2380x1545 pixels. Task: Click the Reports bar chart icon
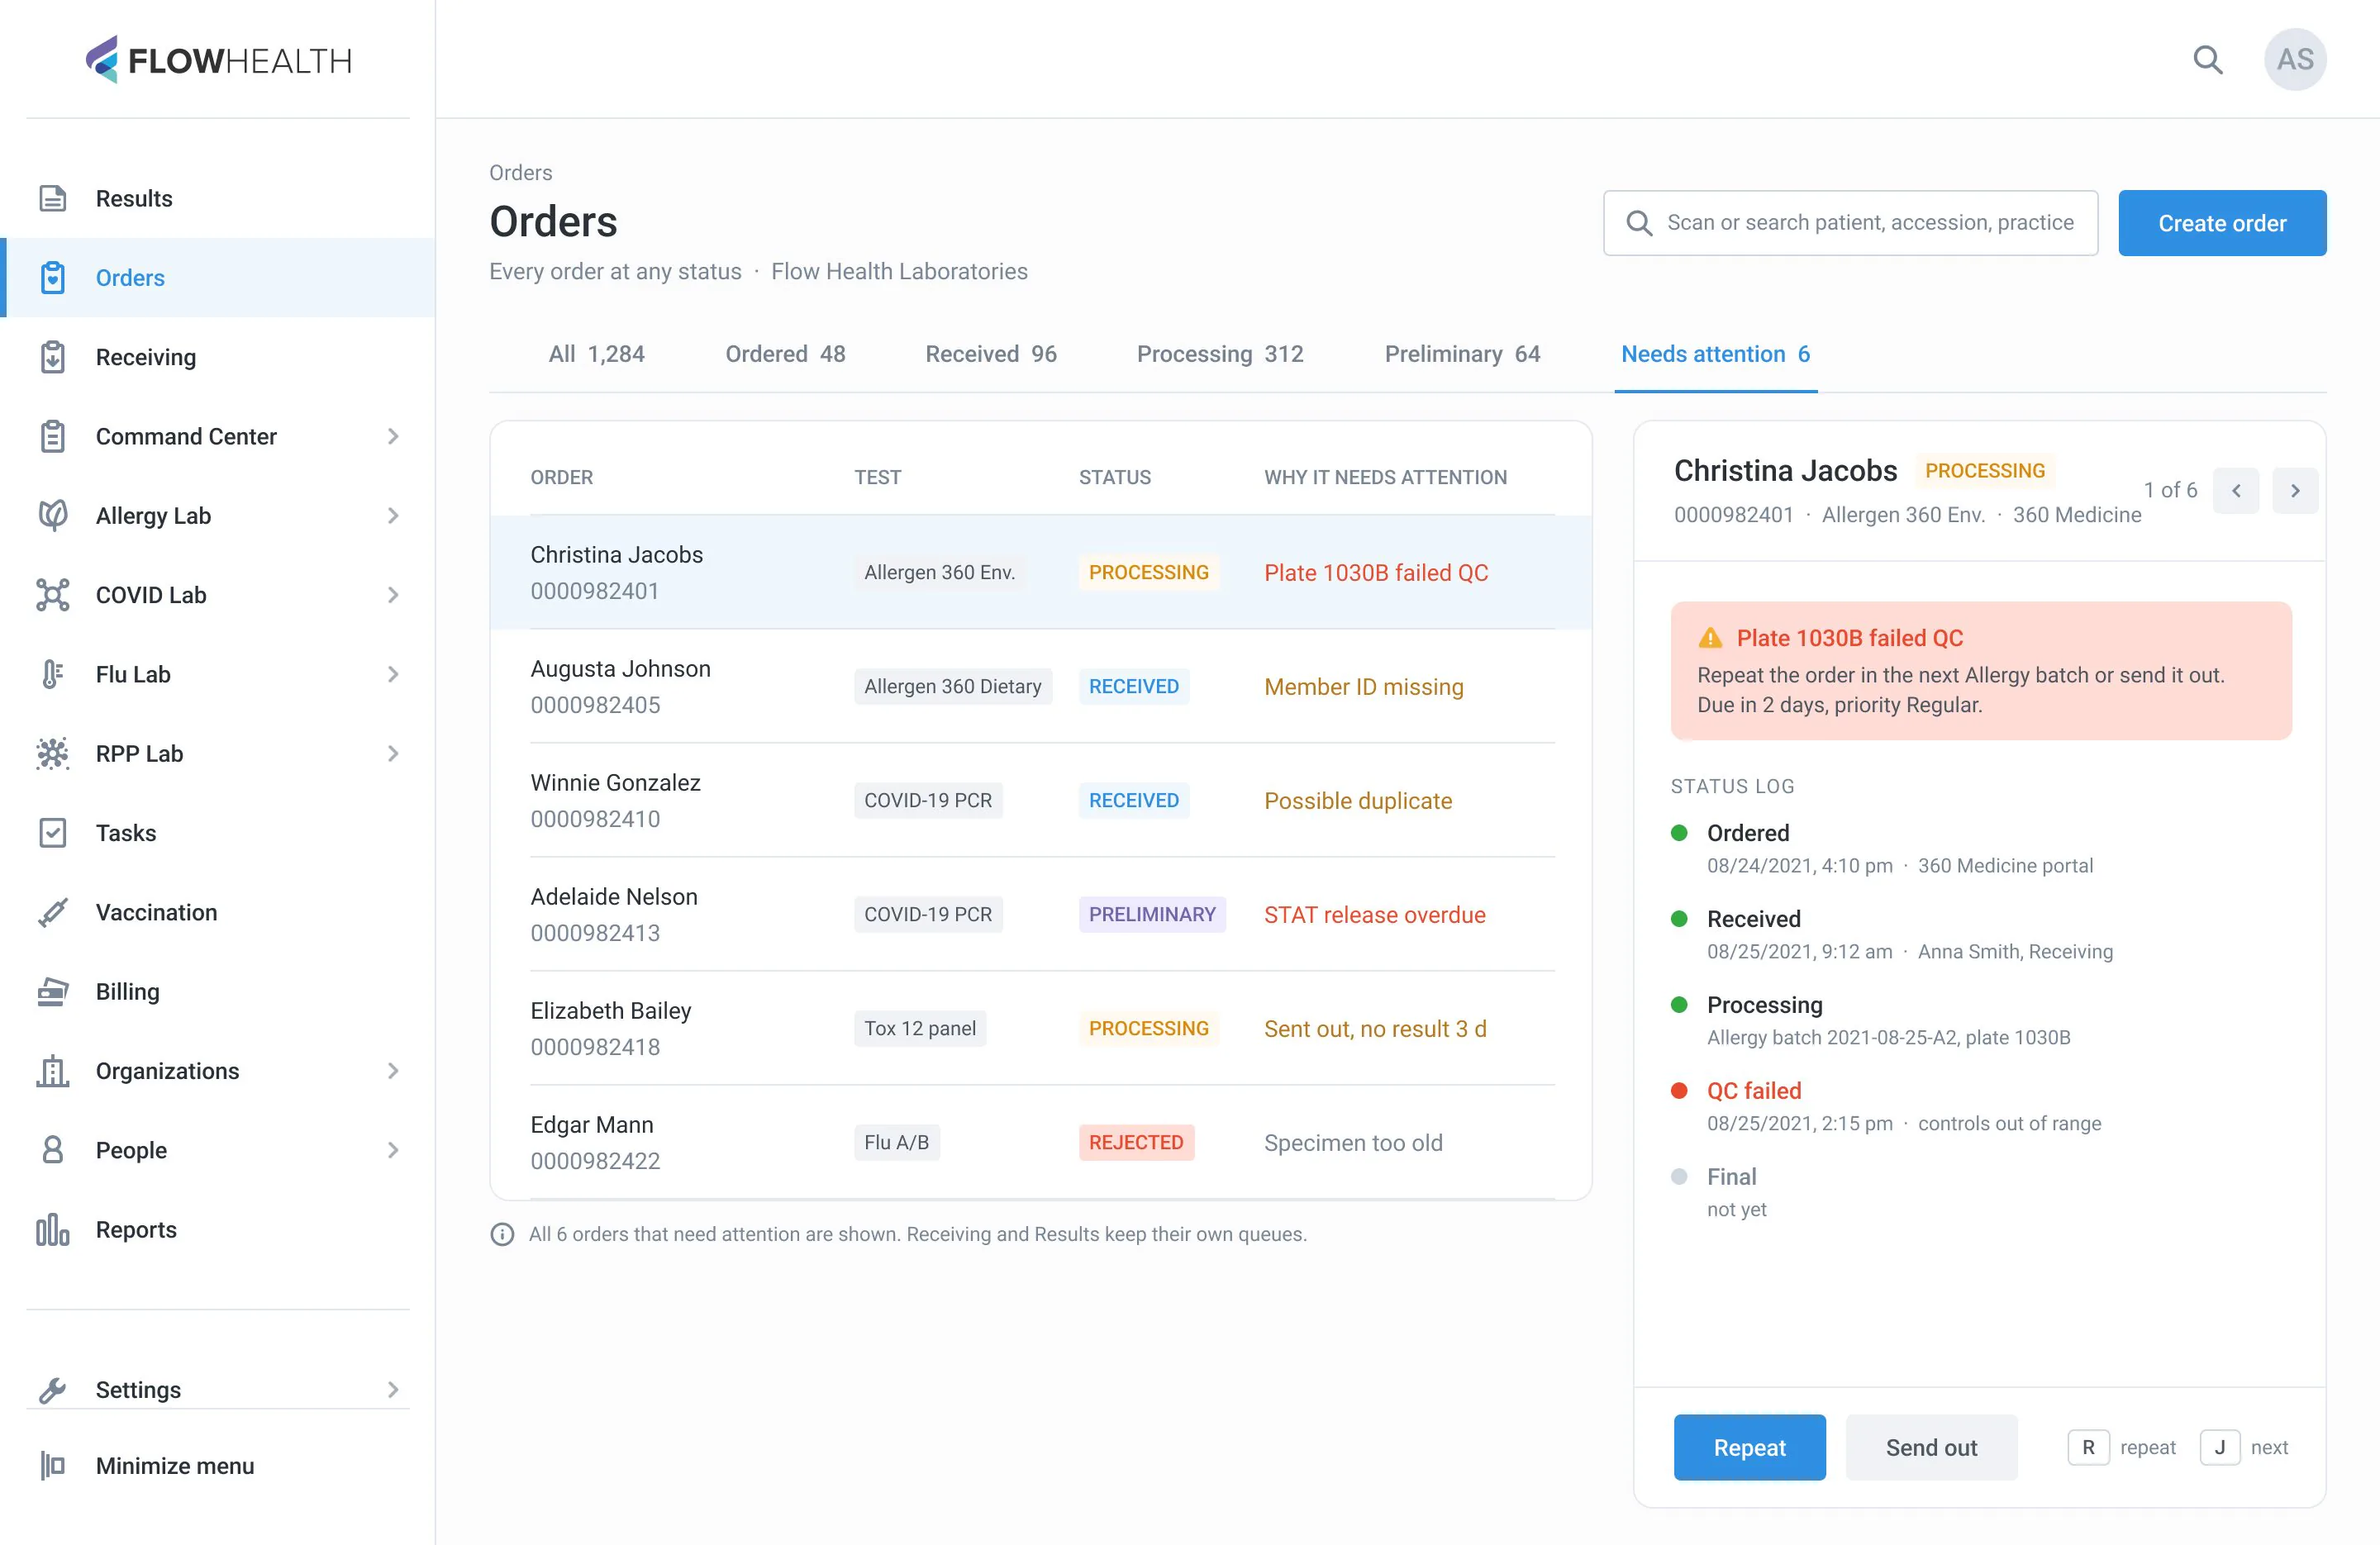(x=53, y=1229)
